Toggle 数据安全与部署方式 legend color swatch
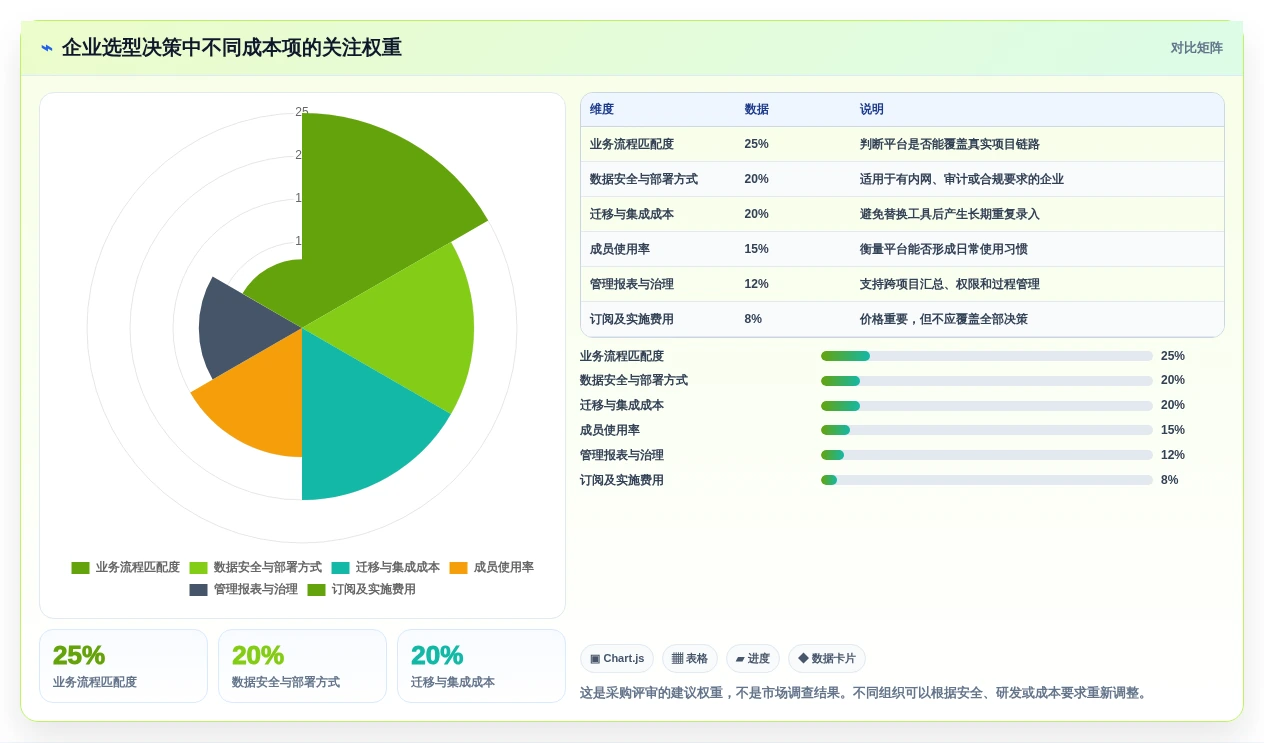Screen dimensions: 1264x743 tap(198, 568)
